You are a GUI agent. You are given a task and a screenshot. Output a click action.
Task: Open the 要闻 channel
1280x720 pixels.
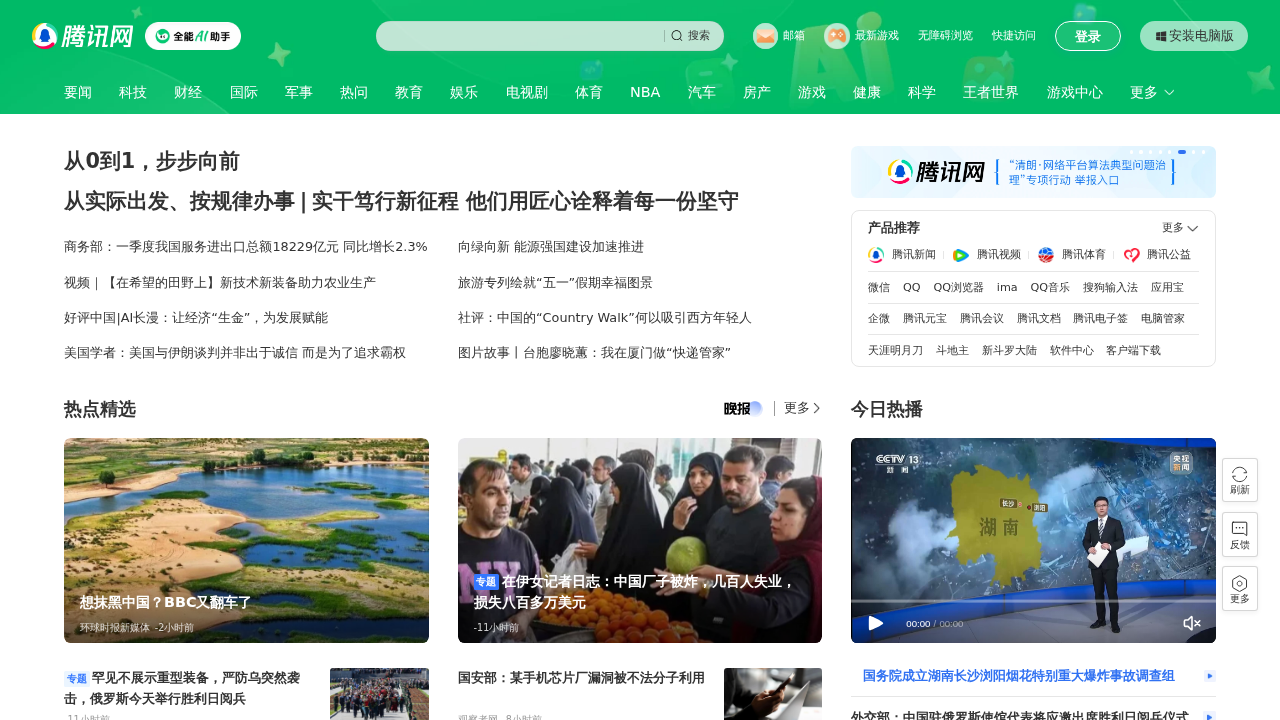78,92
